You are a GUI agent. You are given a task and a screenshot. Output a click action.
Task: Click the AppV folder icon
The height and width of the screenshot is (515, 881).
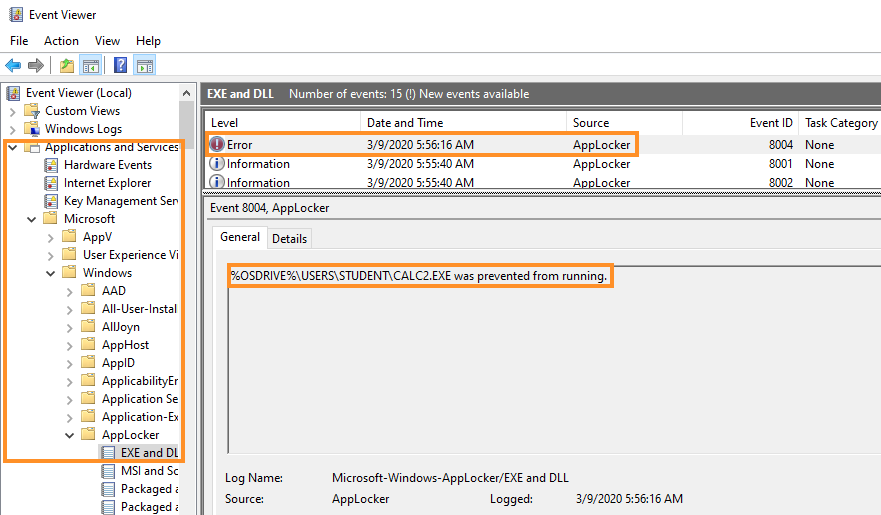[69, 236]
